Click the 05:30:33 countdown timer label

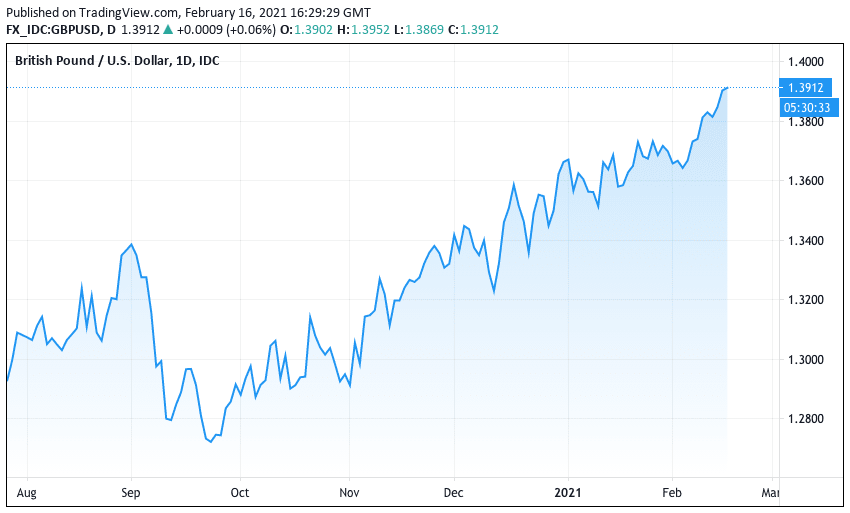tap(804, 107)
